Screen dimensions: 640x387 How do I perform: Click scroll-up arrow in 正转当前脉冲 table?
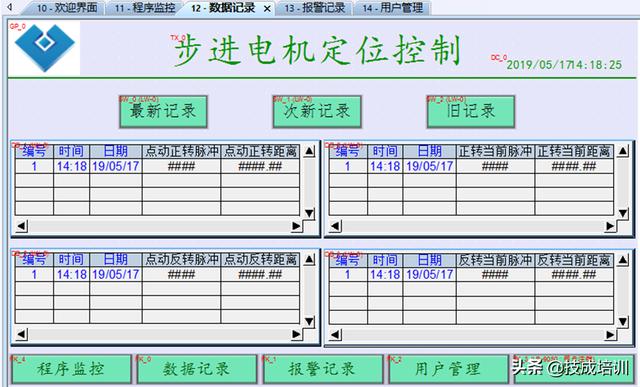click(x=623, y=151)
